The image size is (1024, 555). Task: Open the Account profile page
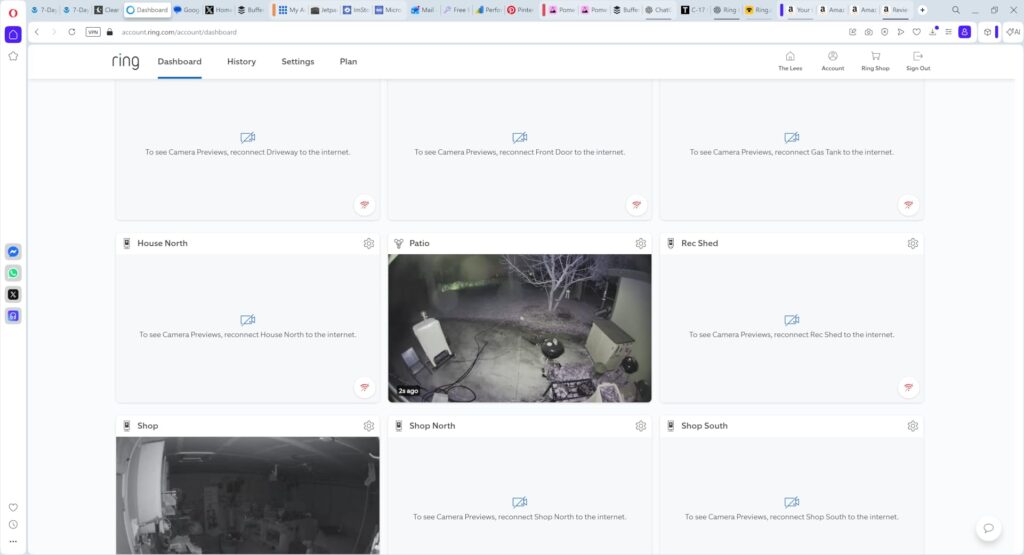(833, 61)
